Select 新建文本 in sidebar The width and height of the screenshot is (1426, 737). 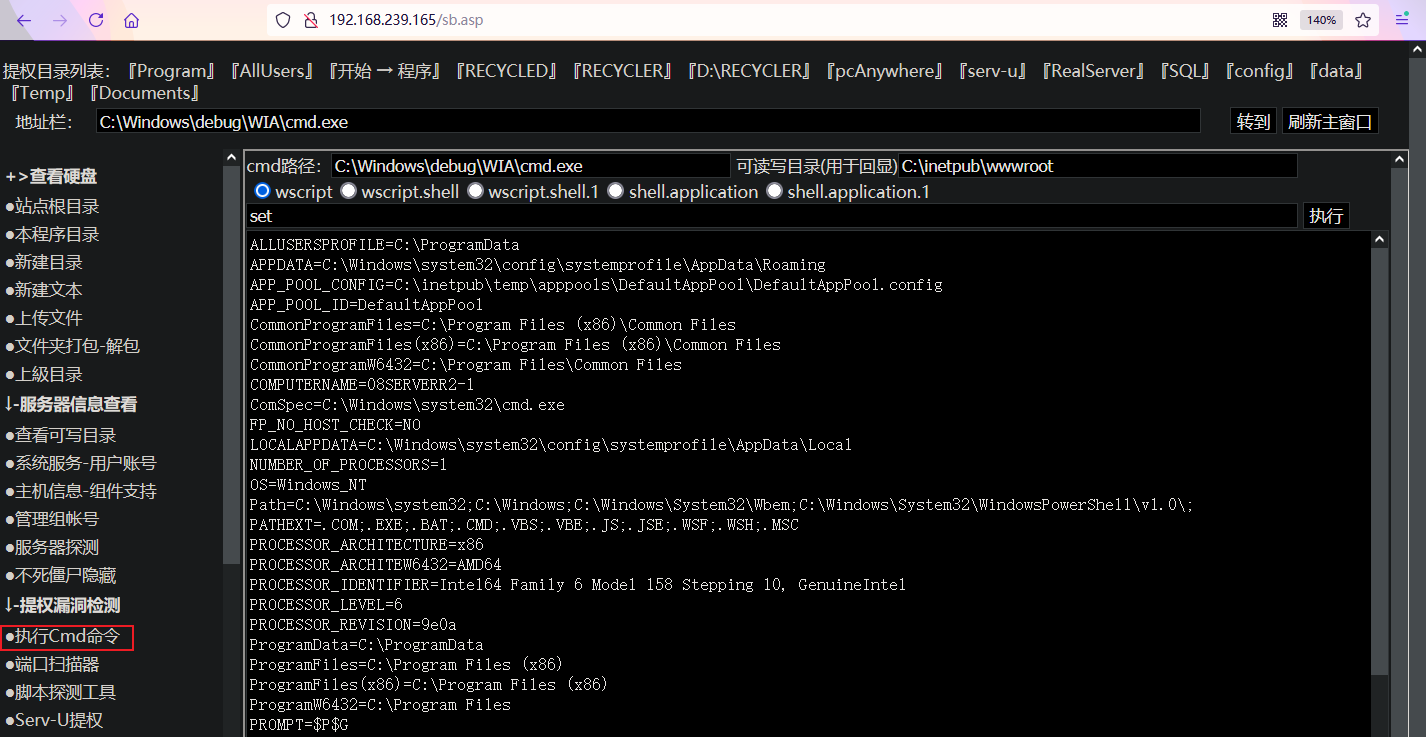(44, 291)
